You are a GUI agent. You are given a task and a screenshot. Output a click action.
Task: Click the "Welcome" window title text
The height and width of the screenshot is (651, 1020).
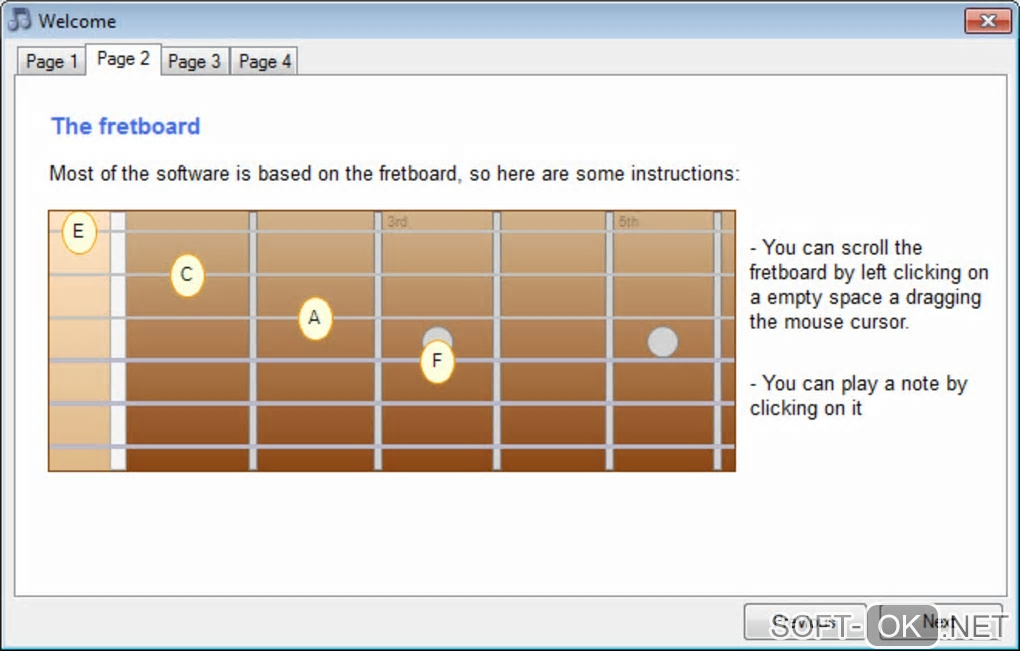pyautogui.click(x=77, y=20)
